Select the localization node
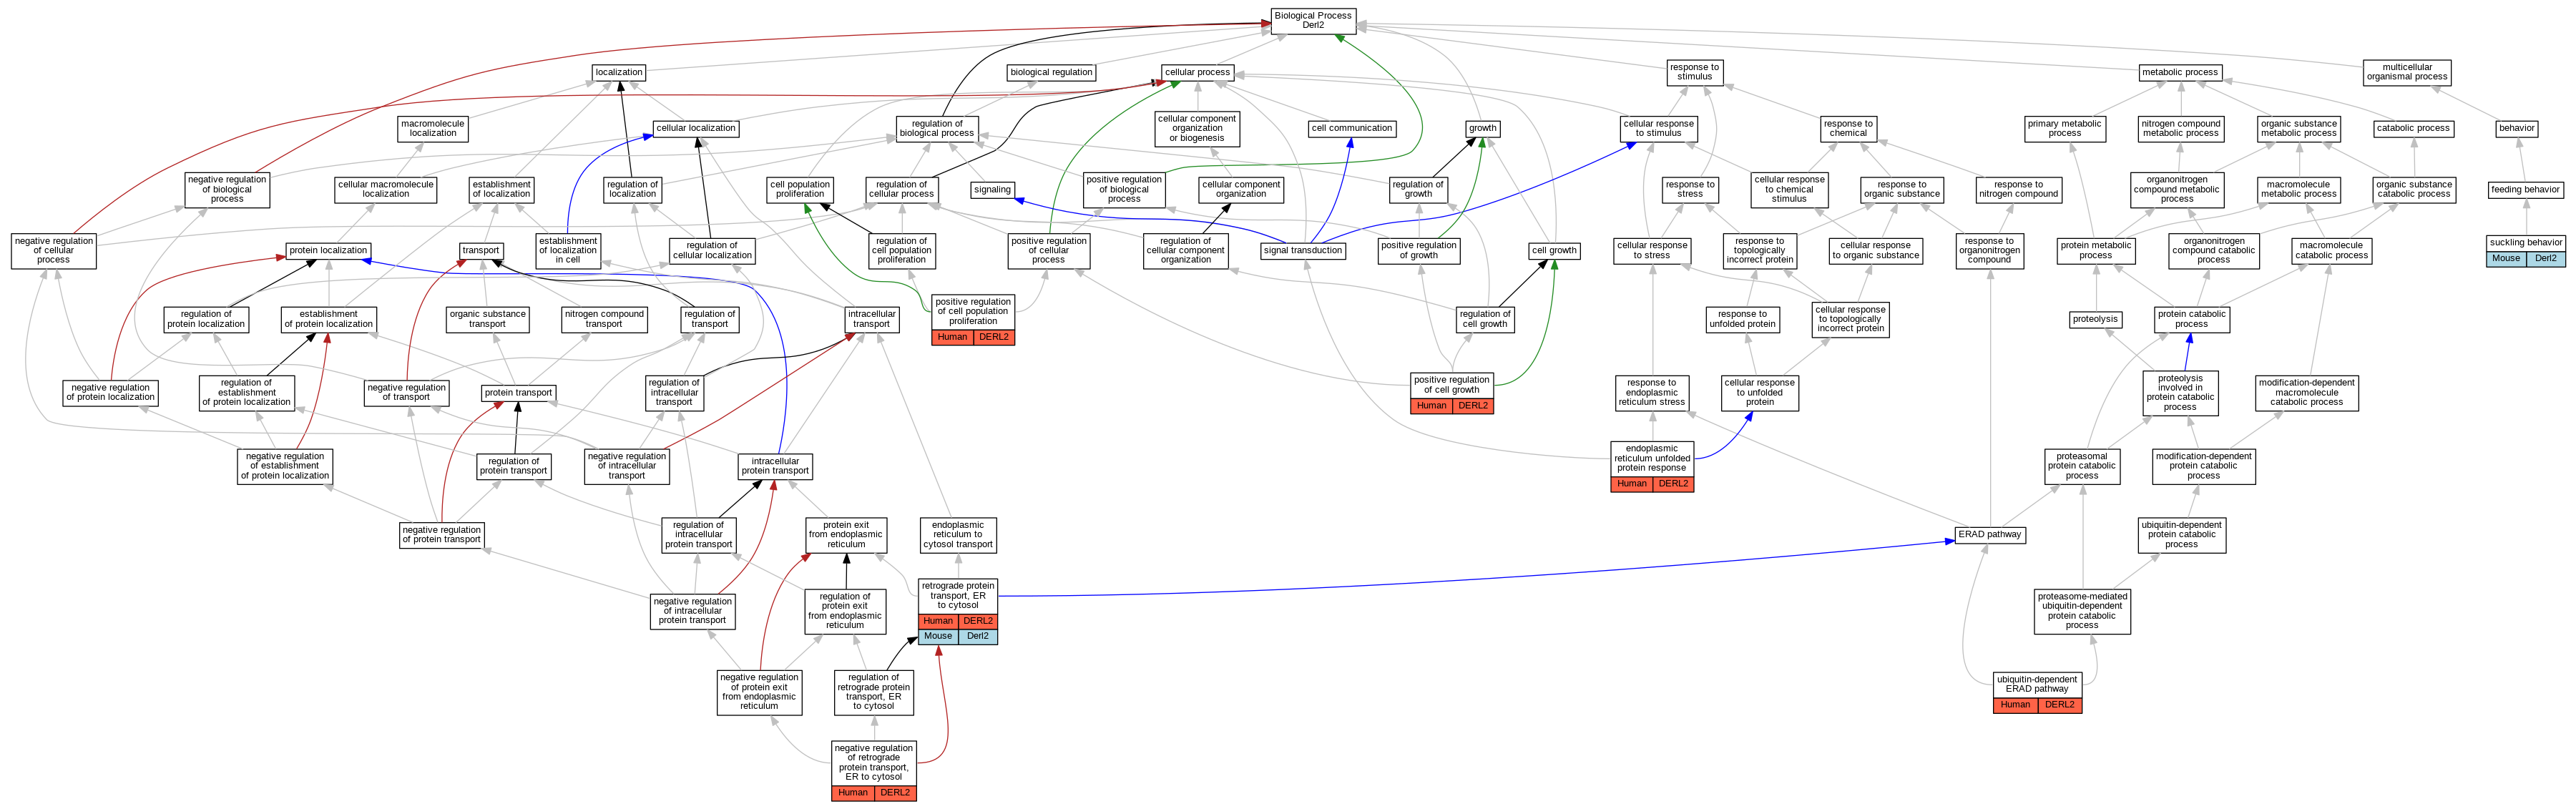2576x809 pixels. click(619, 72)
